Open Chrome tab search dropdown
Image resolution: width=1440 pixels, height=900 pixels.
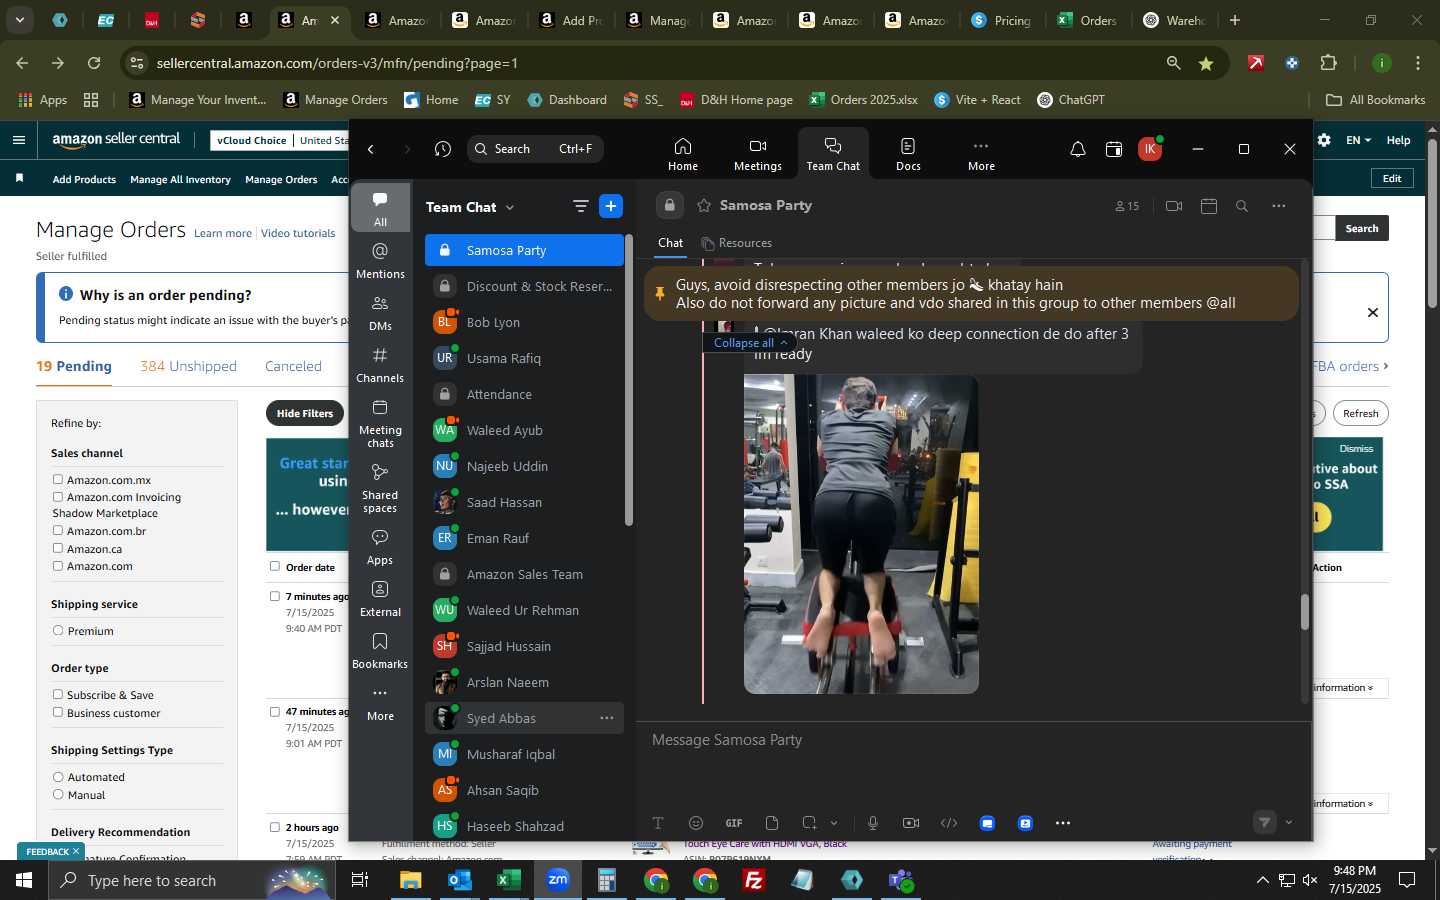click(x=20, y=20)
